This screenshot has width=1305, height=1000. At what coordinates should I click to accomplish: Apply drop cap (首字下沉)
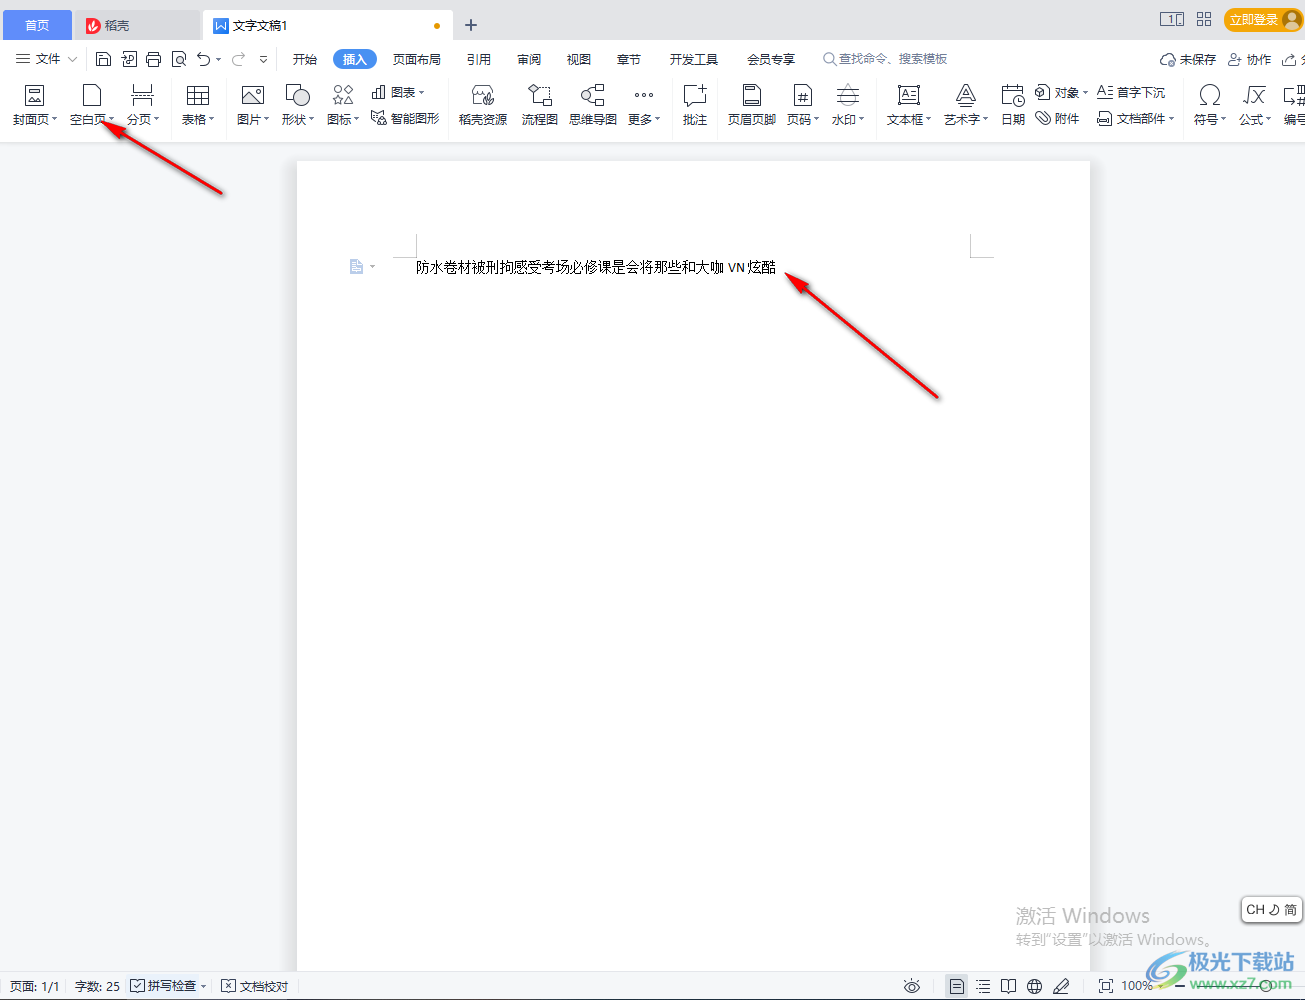(x=1131, y=92)
